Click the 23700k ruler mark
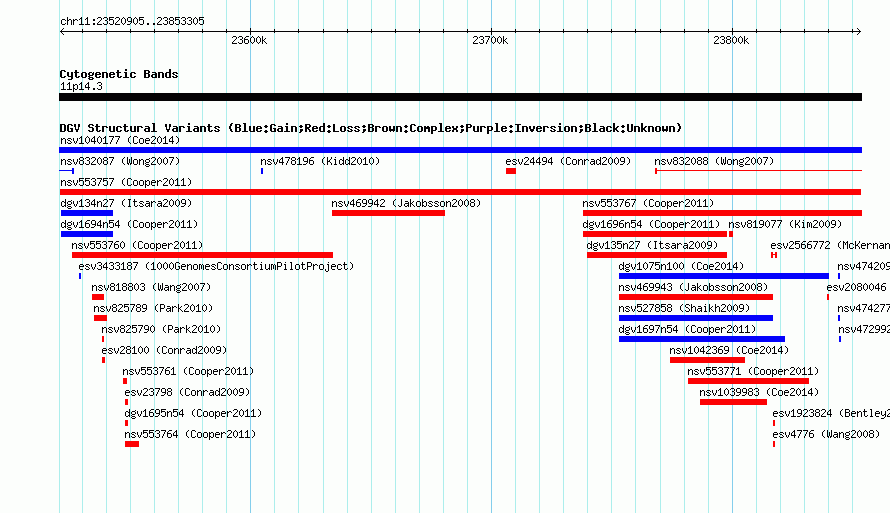This screenshot has height=513, width=890. (490, 40)
